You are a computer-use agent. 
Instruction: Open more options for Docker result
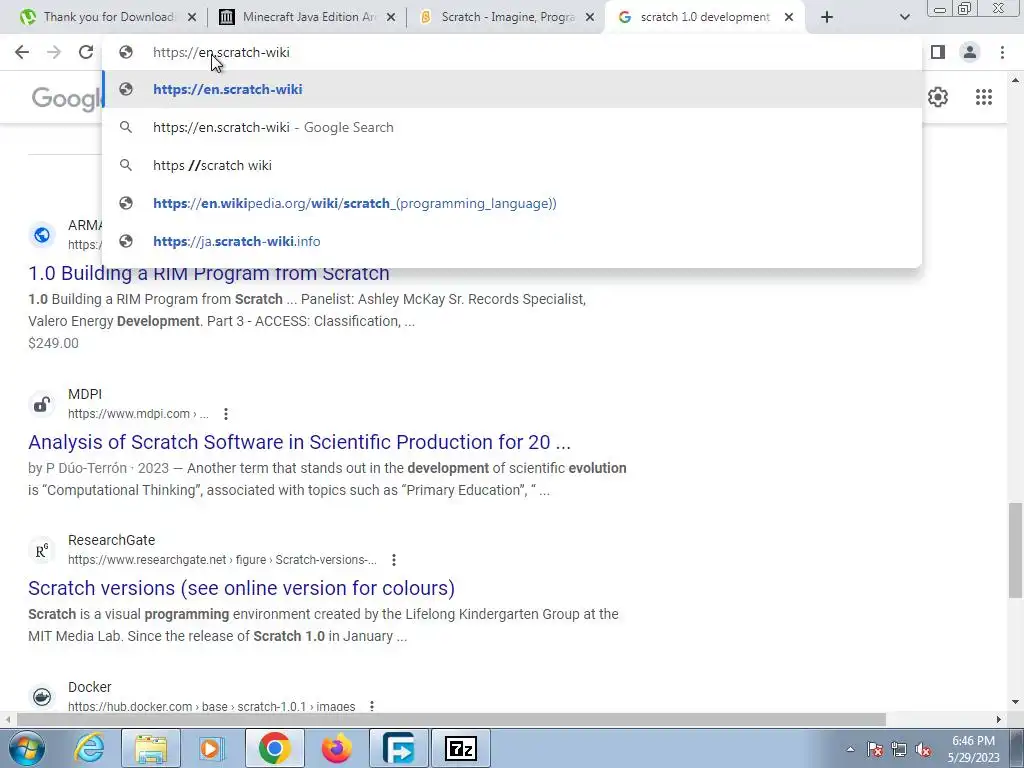tap(372, 706)
